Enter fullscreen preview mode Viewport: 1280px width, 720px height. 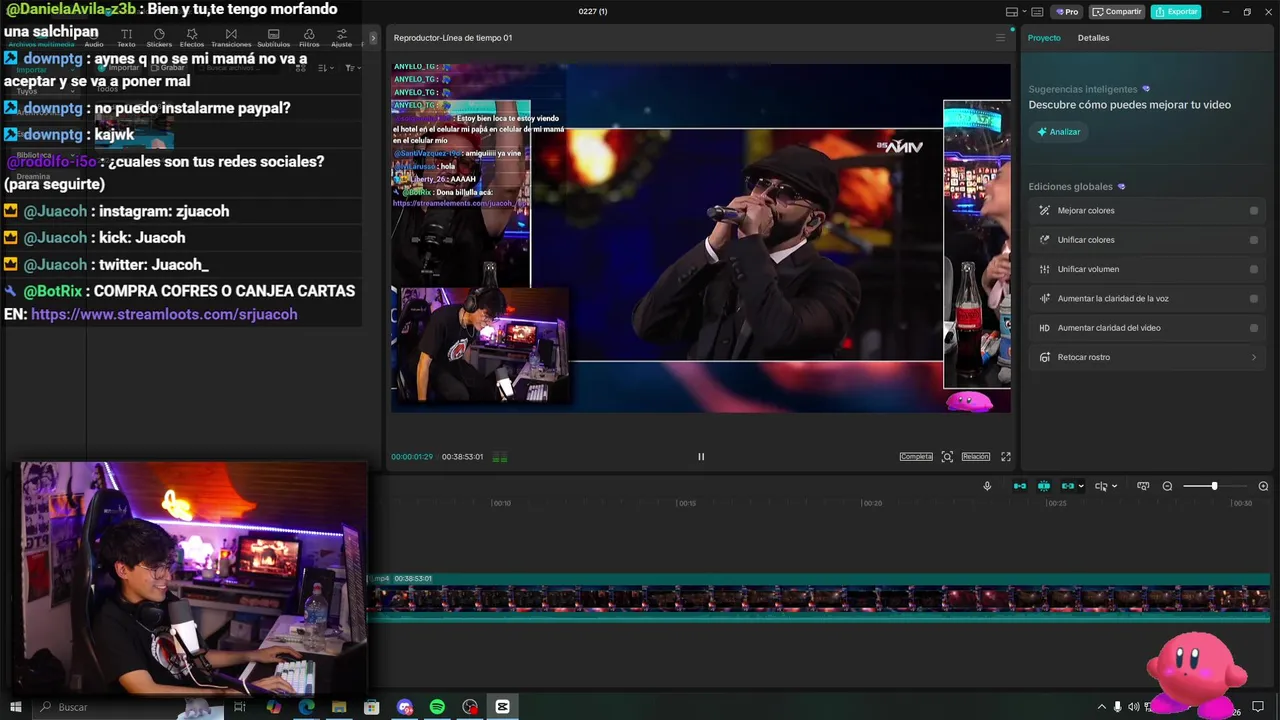click(x=1006, y=457)
